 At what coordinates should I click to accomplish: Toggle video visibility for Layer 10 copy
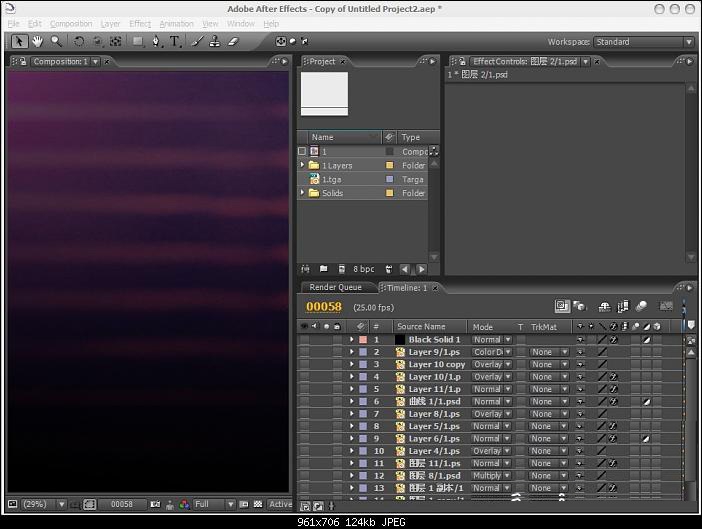point(304,364)
